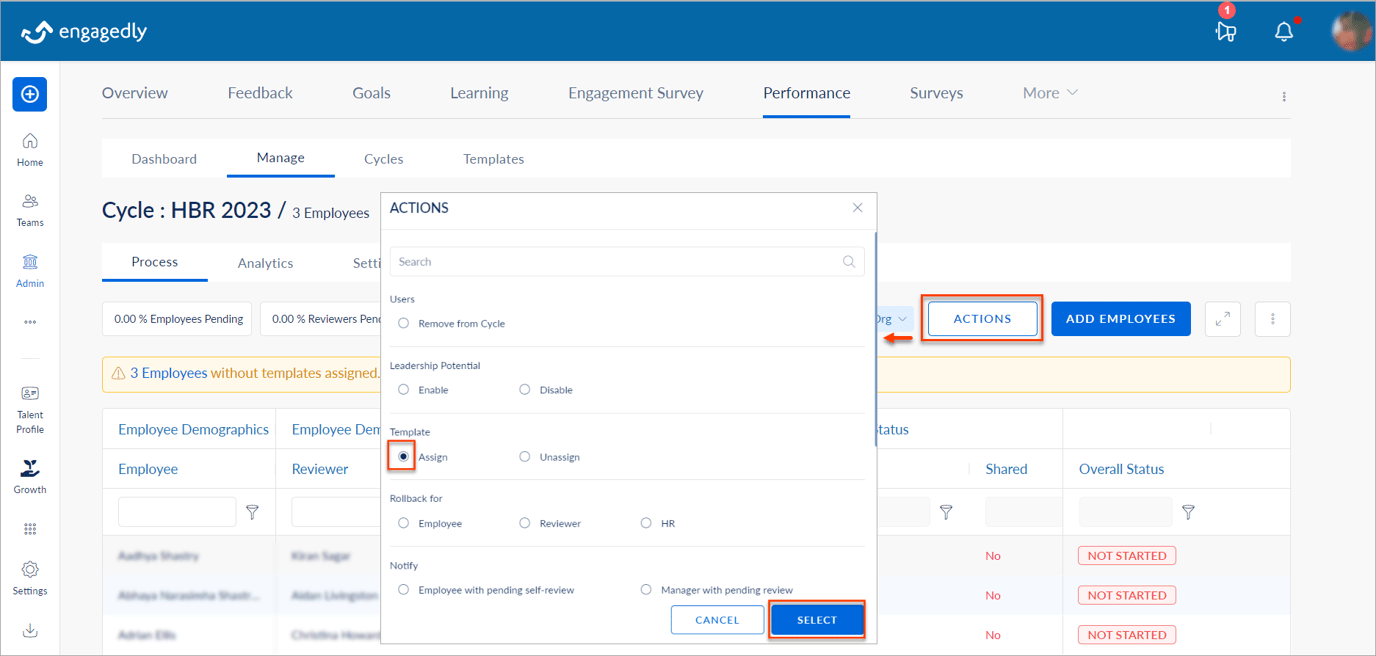Go to the Templates tab
Viewport: 1376px width, 656px height.
(493, 158)
